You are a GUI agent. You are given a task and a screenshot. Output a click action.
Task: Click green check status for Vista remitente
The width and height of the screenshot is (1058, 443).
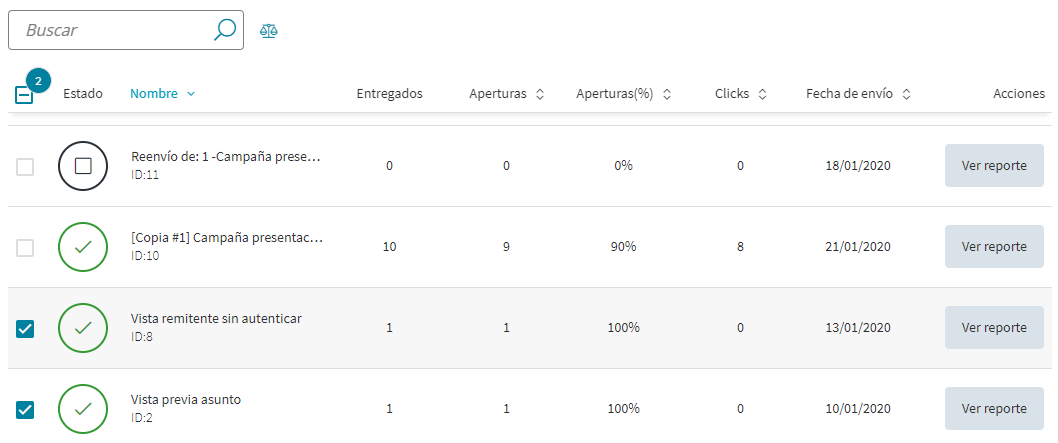[83, 328]
